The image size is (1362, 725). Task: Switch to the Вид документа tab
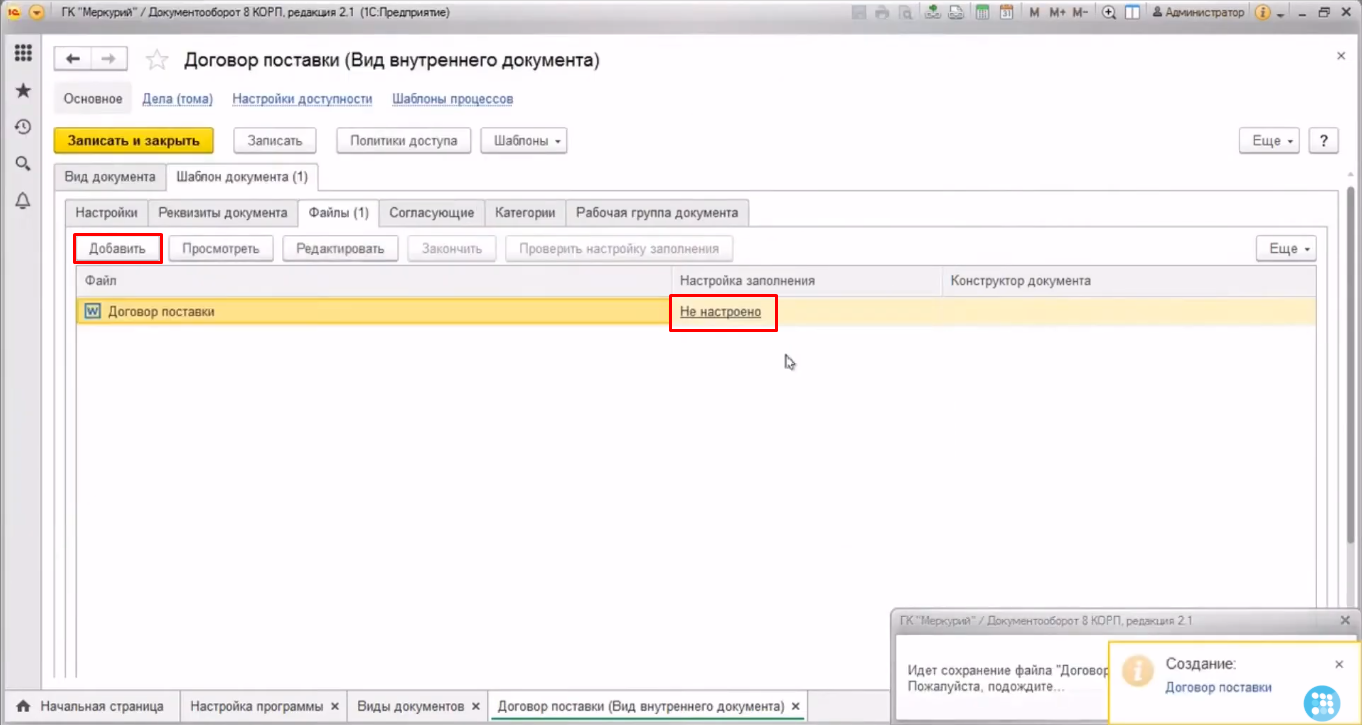coord(110,177)
